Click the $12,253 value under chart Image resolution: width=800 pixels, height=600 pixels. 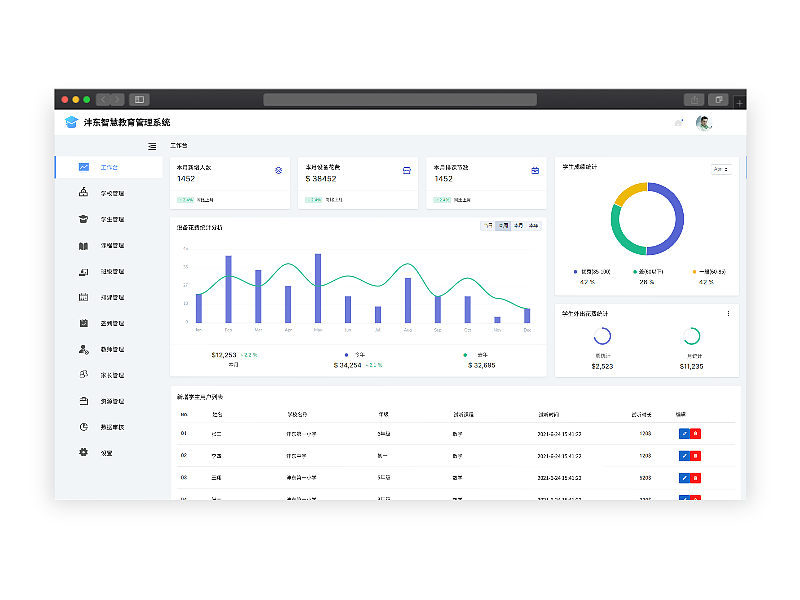click(224, 355)
